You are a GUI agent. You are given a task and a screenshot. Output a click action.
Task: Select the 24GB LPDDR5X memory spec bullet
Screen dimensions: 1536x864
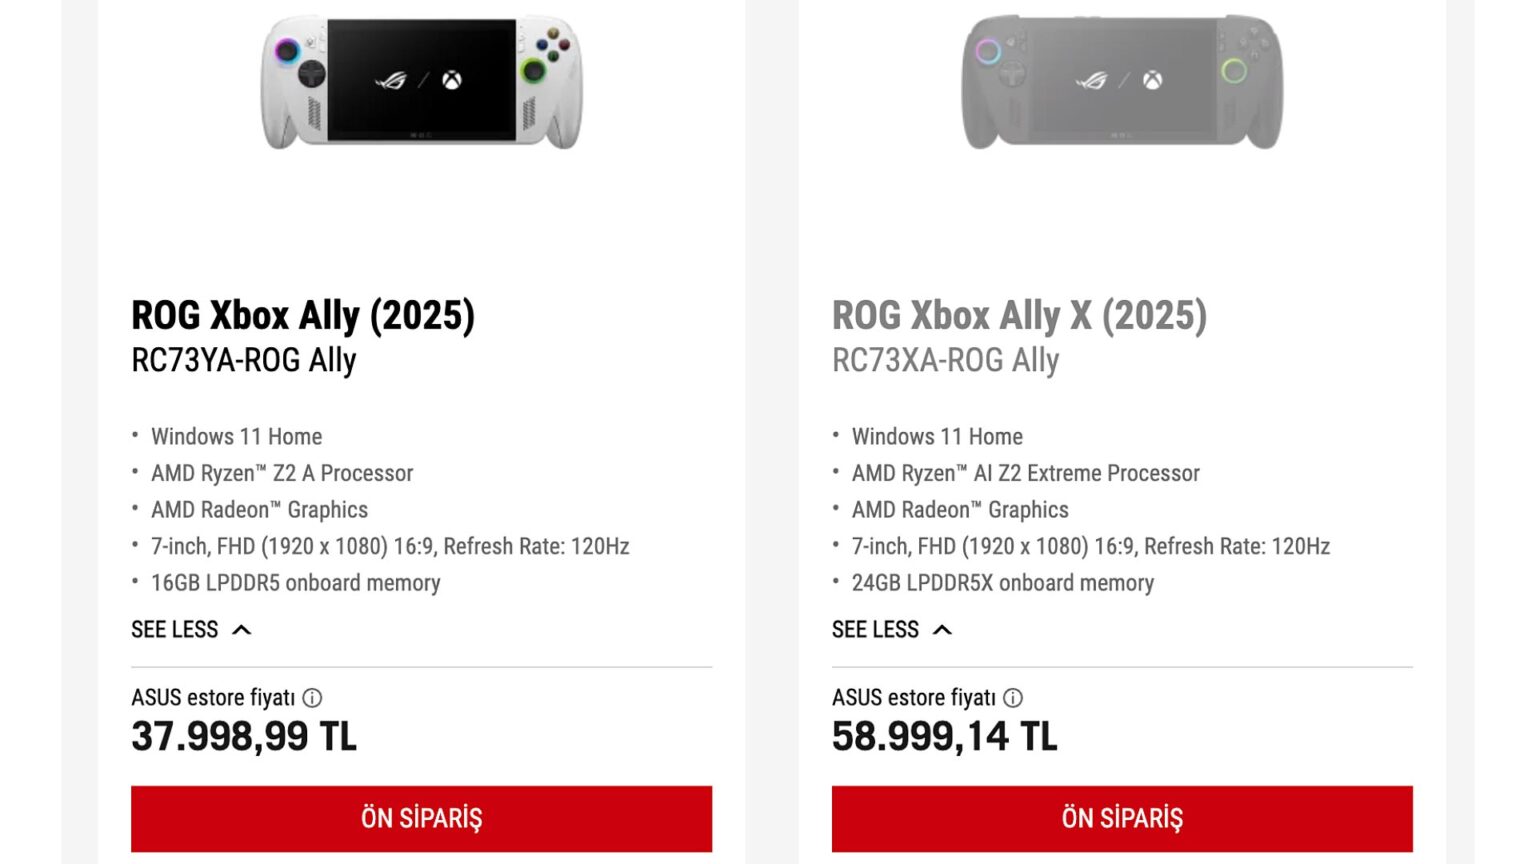click(1002, 583)
